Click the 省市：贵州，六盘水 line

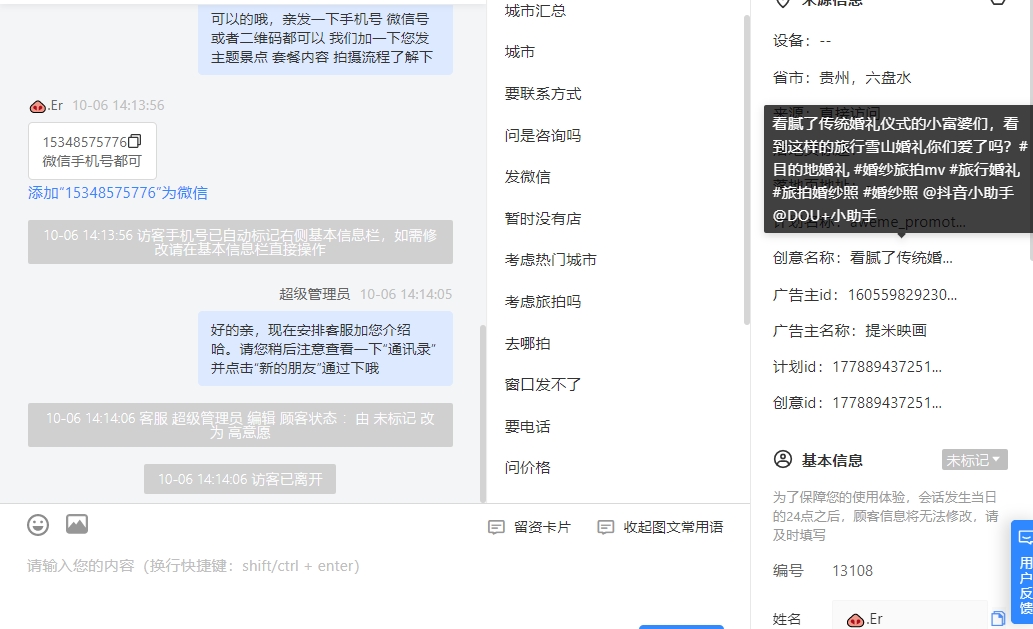842,78
